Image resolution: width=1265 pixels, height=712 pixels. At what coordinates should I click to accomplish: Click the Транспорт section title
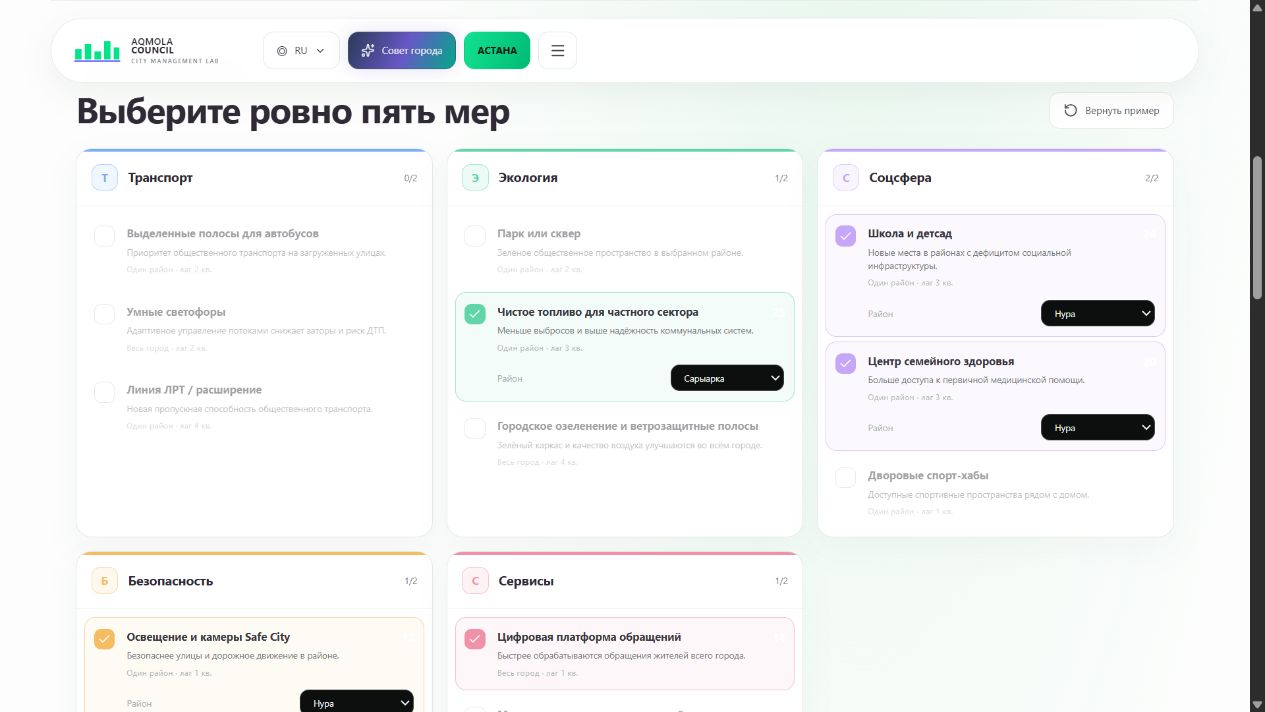tap(160, 177)
